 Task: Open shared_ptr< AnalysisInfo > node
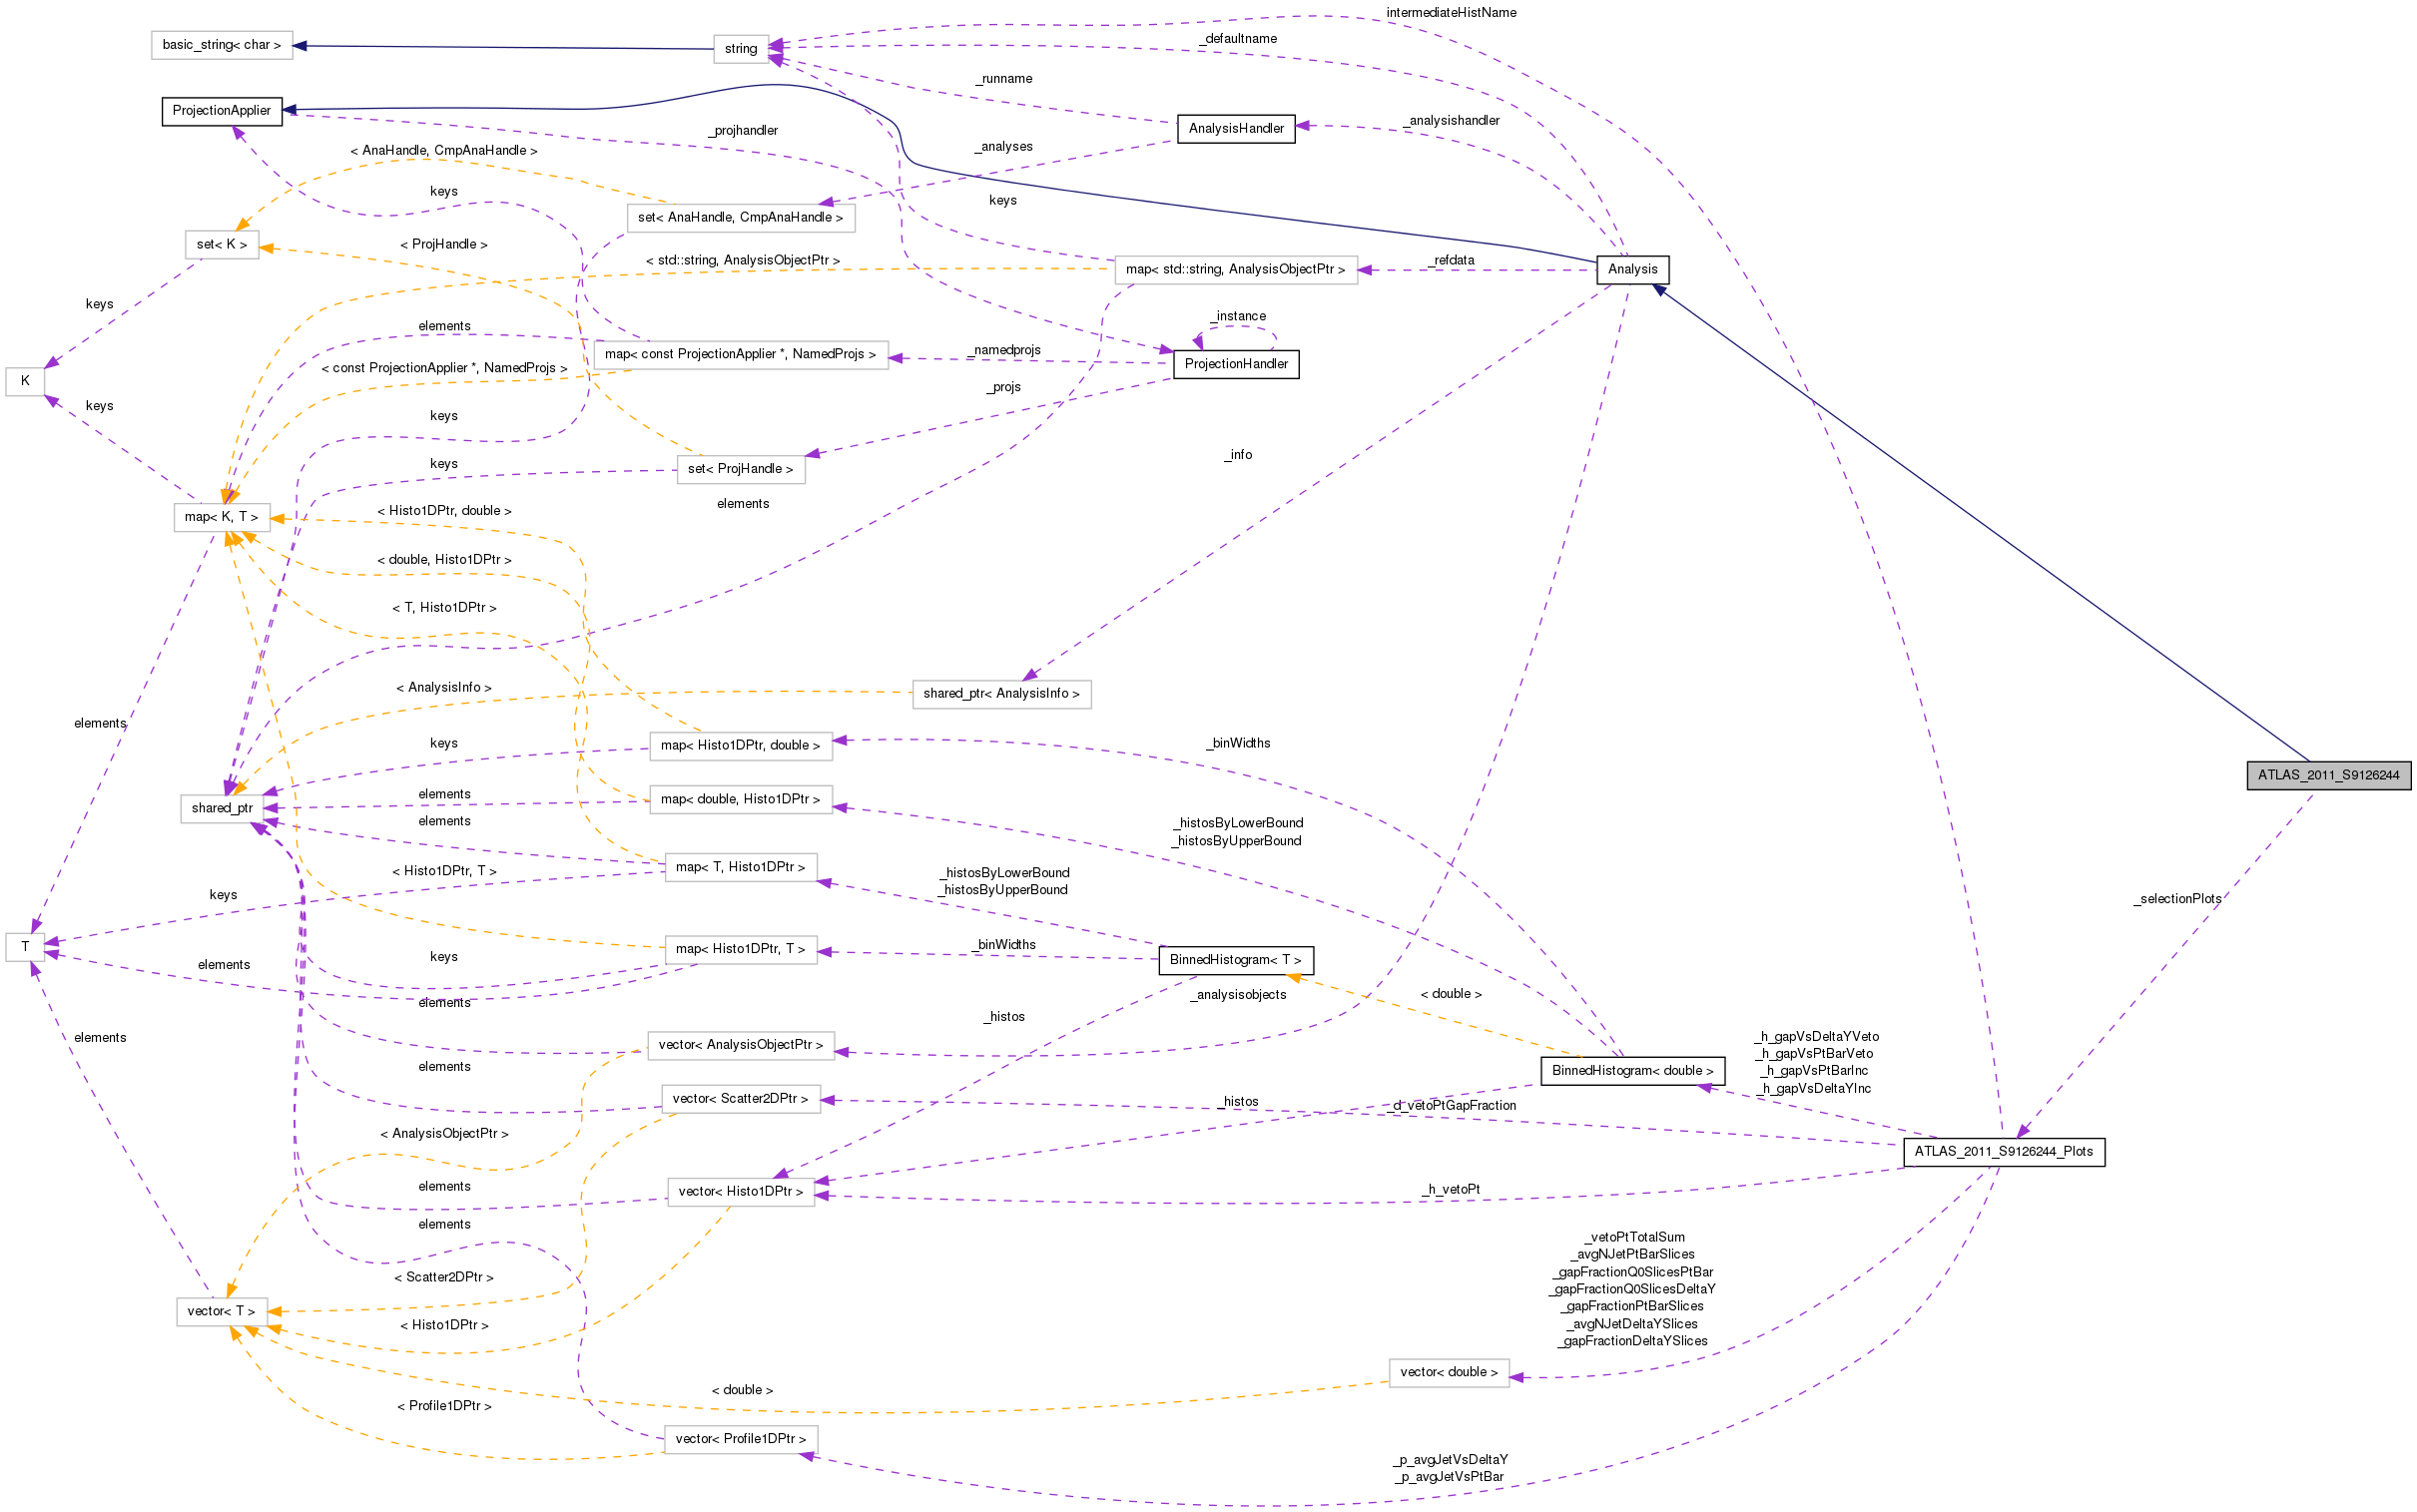pyautogui.click(x=1001, y=695)
